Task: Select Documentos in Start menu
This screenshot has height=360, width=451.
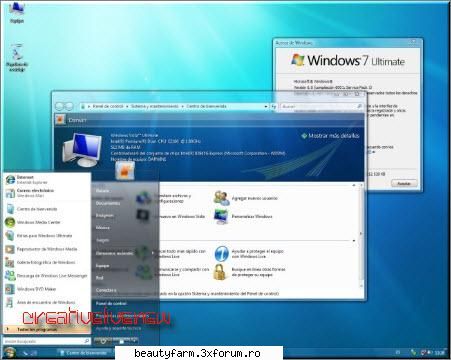Action: 108,203
